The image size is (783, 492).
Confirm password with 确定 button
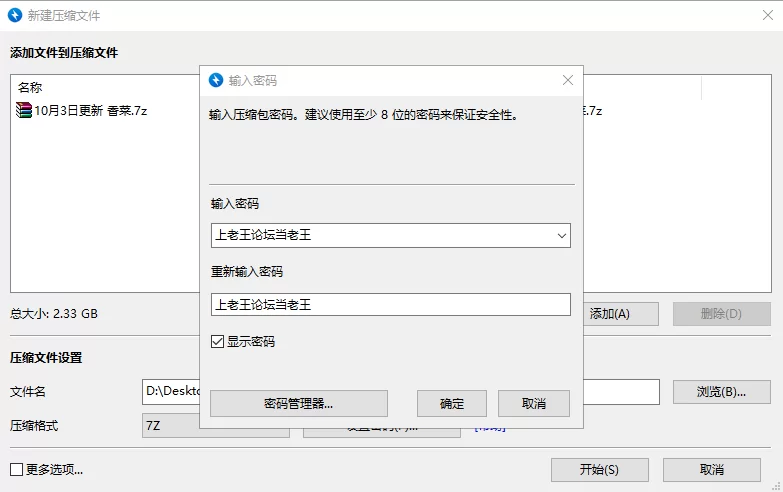[452, 404]
